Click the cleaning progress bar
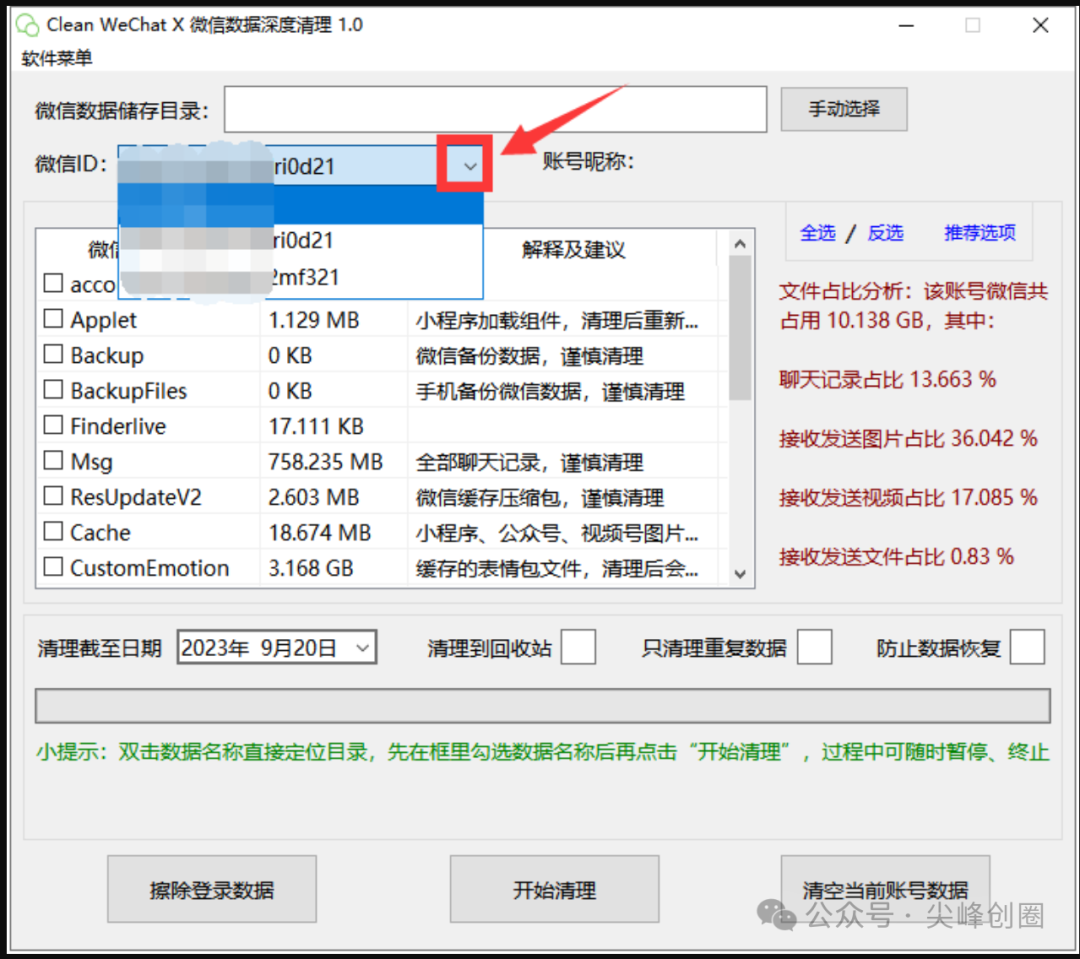 (x=543, y=705)
